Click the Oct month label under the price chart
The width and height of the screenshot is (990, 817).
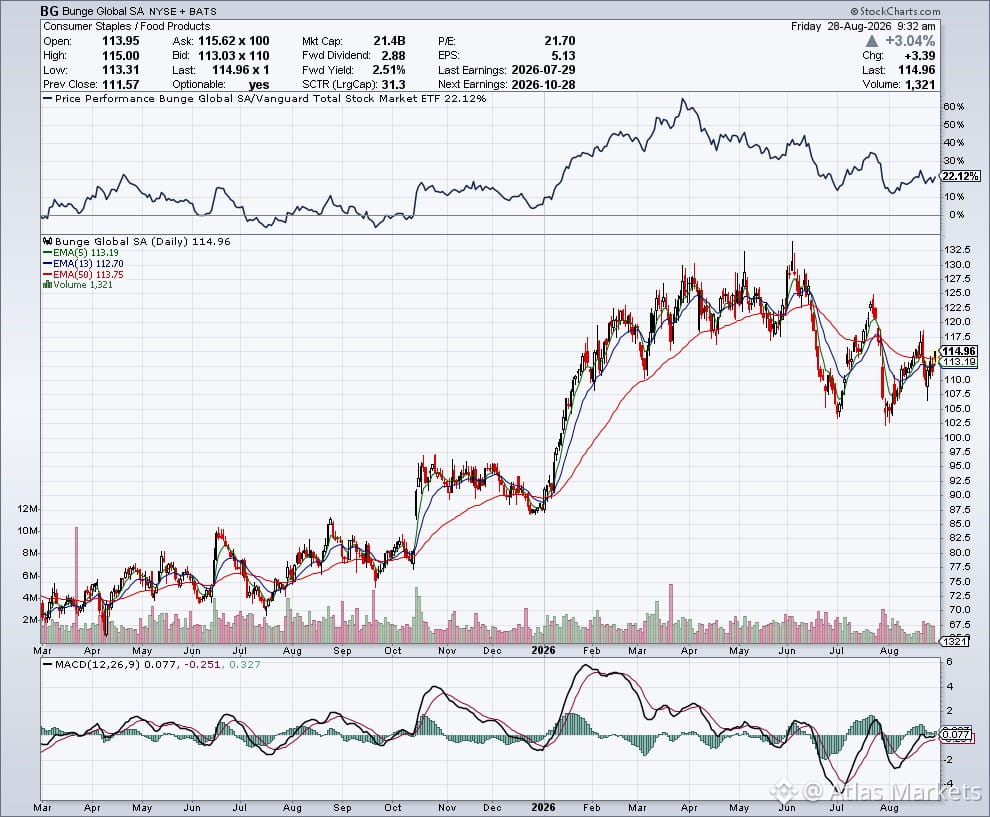393,650
